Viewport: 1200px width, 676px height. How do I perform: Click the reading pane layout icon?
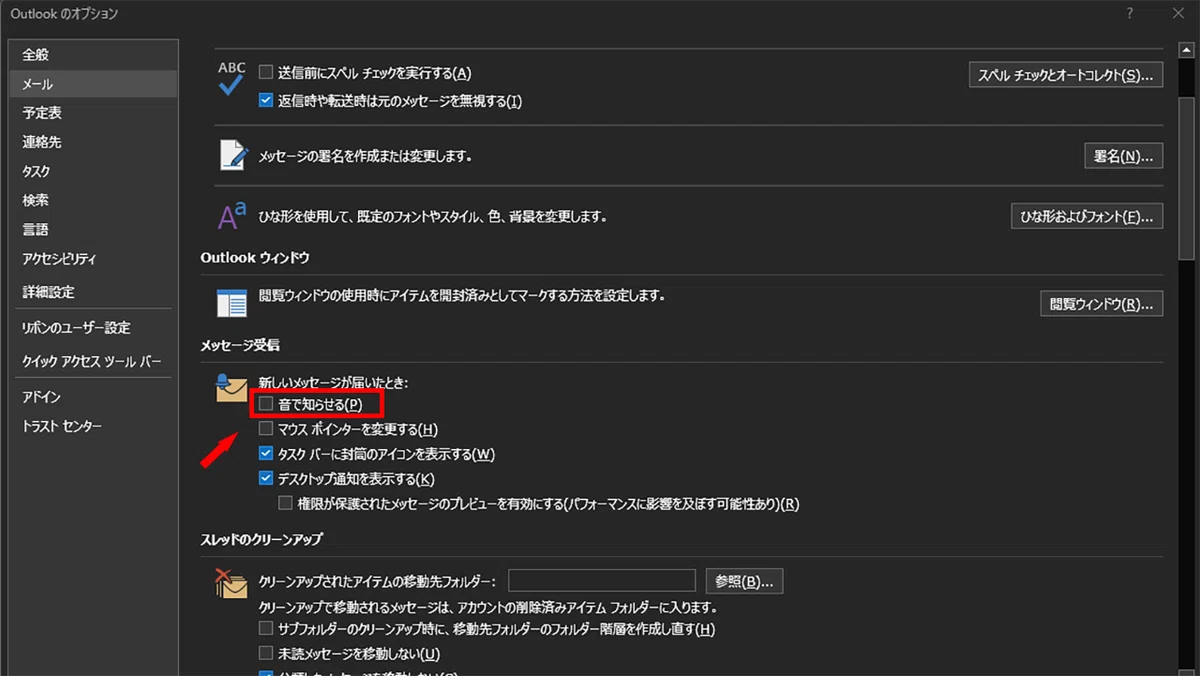(x=232, y=302)
